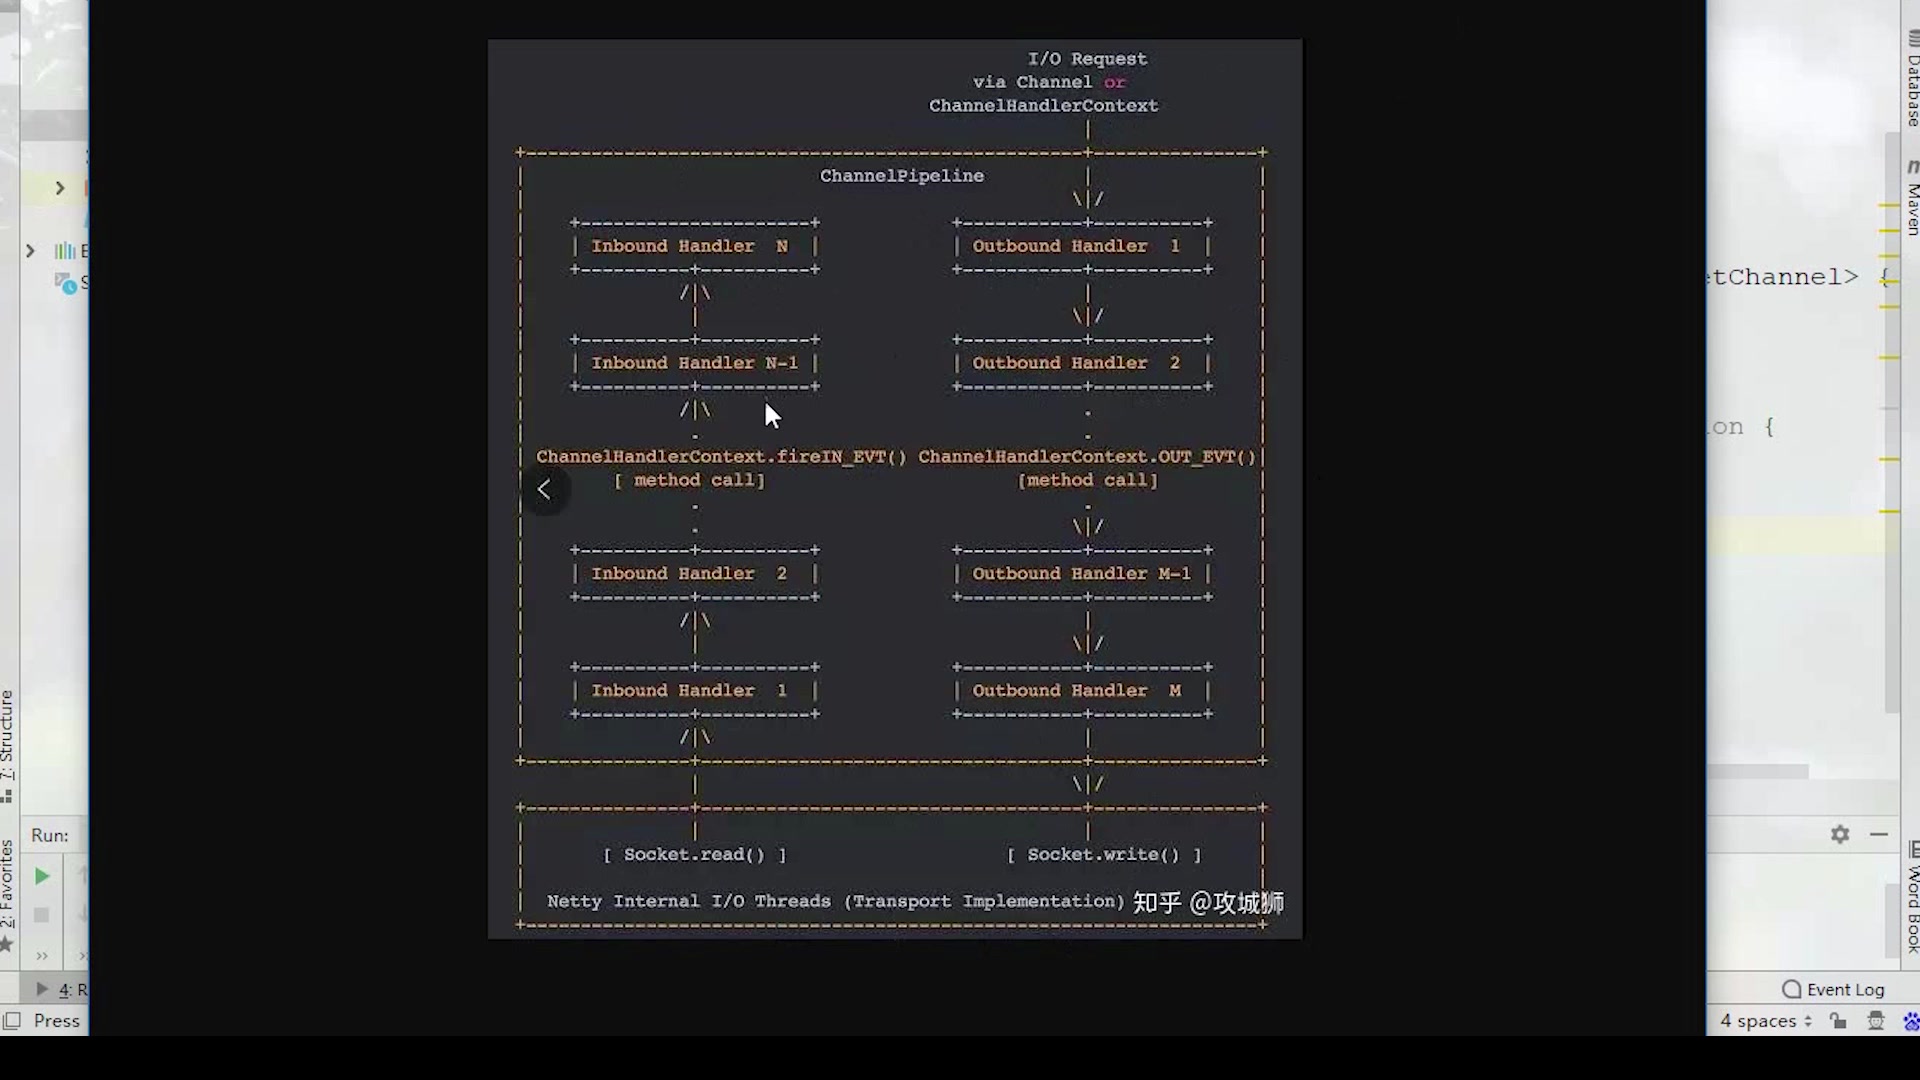
Task: Click the gray Stop square icon
Action: pos(42,915)
